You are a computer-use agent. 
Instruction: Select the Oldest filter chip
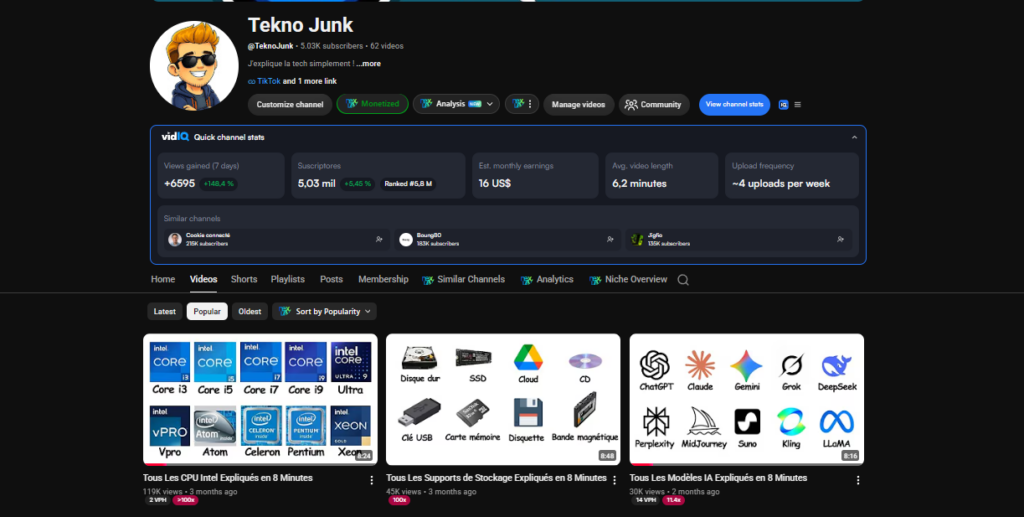249,311
